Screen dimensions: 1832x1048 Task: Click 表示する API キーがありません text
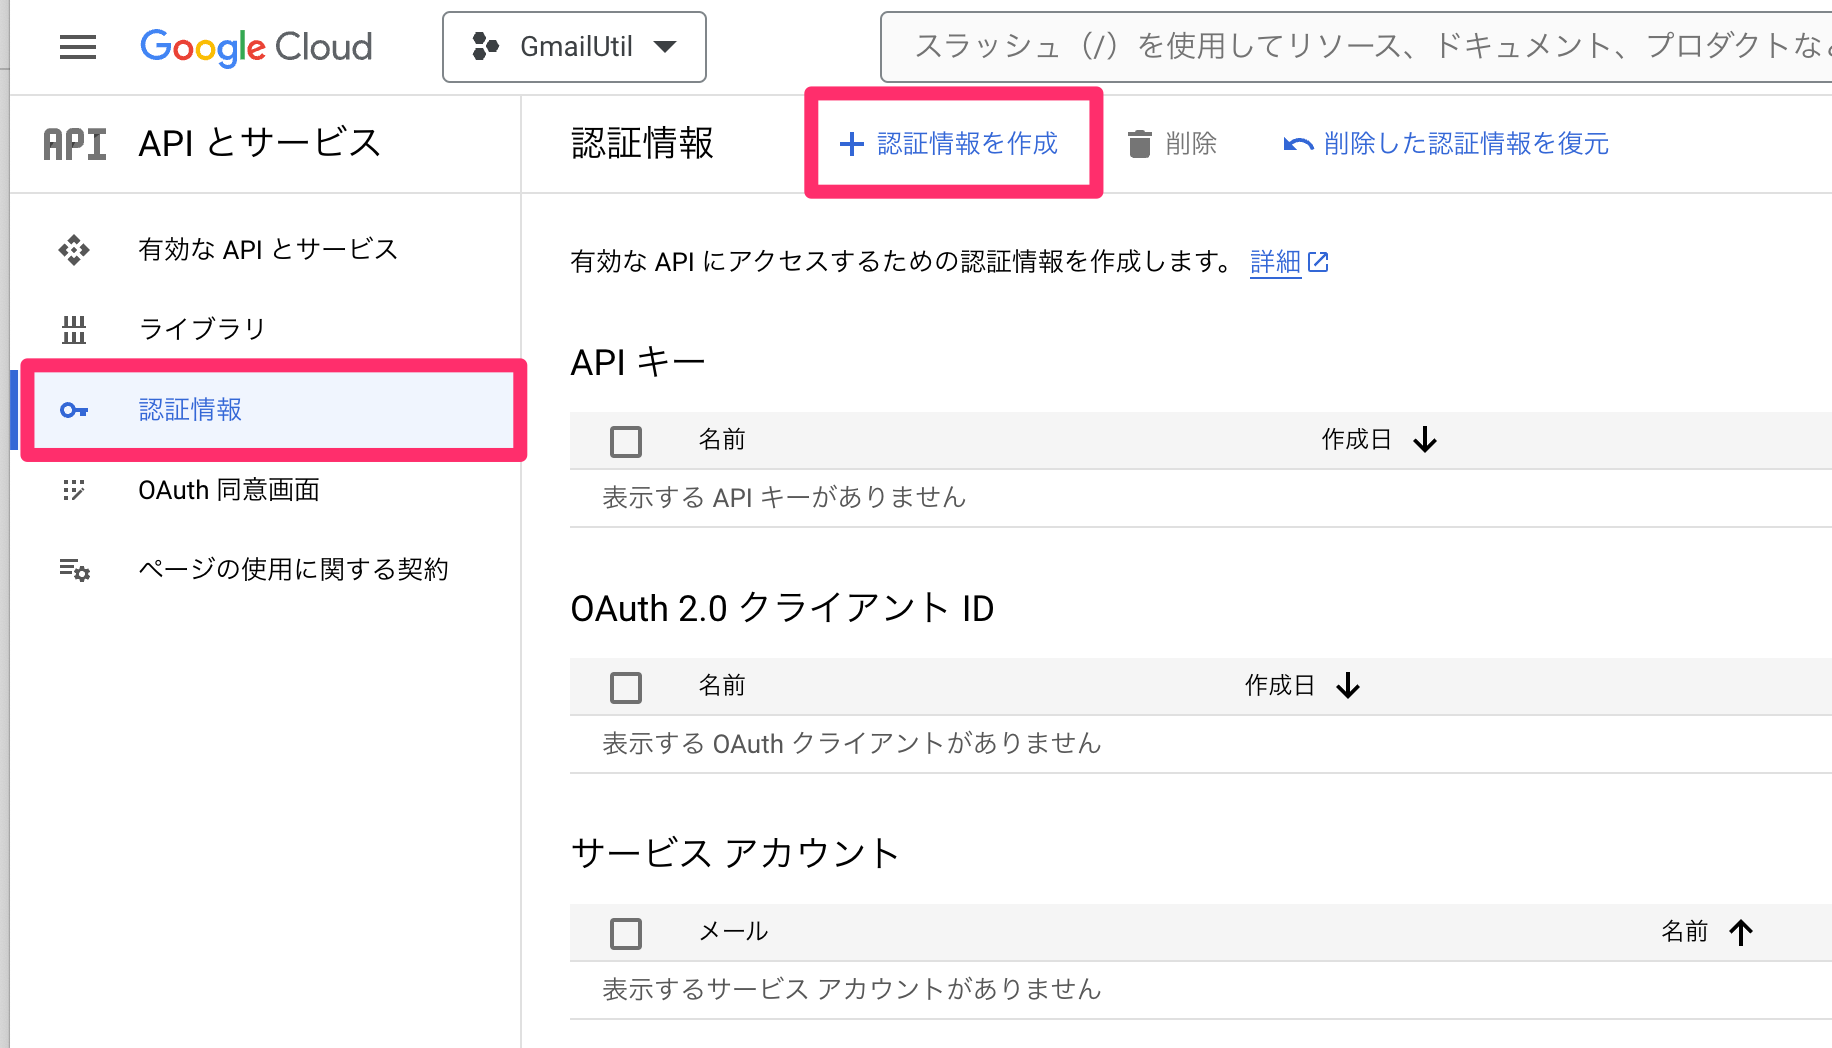coord(784,498)
